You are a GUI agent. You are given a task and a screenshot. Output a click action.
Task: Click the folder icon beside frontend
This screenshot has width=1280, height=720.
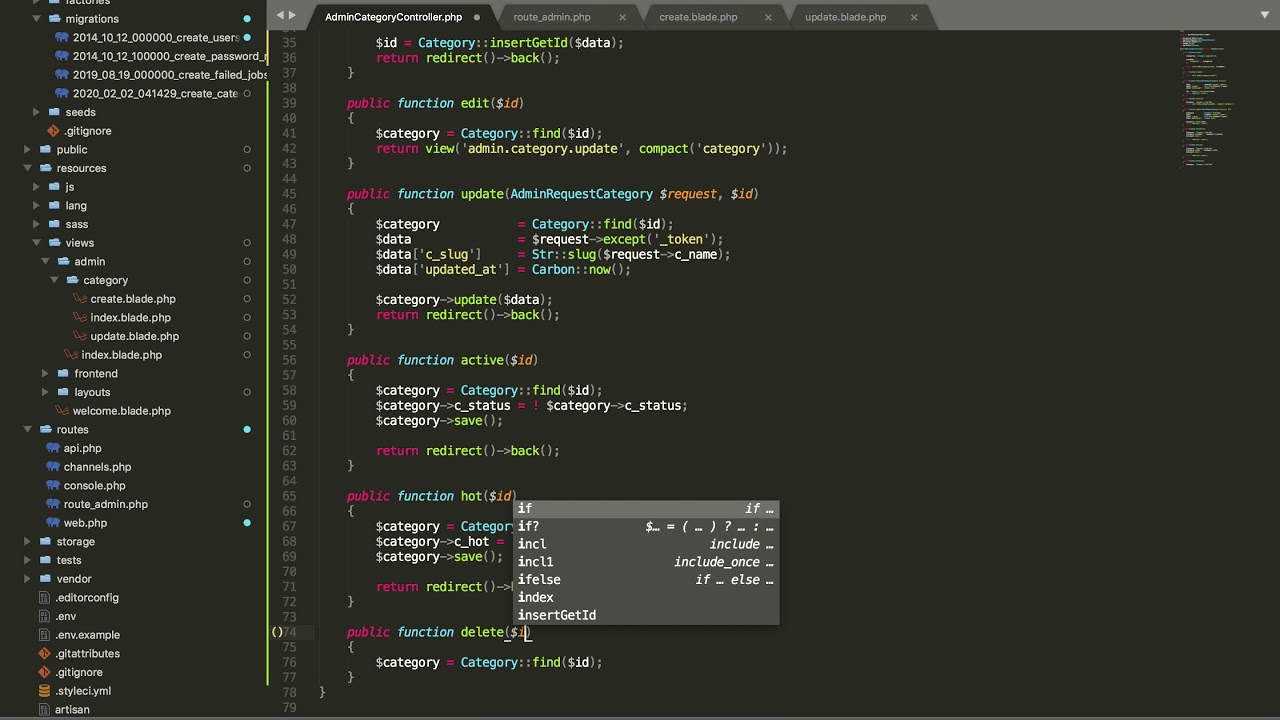pyautogui.click(x=63, y=374)
